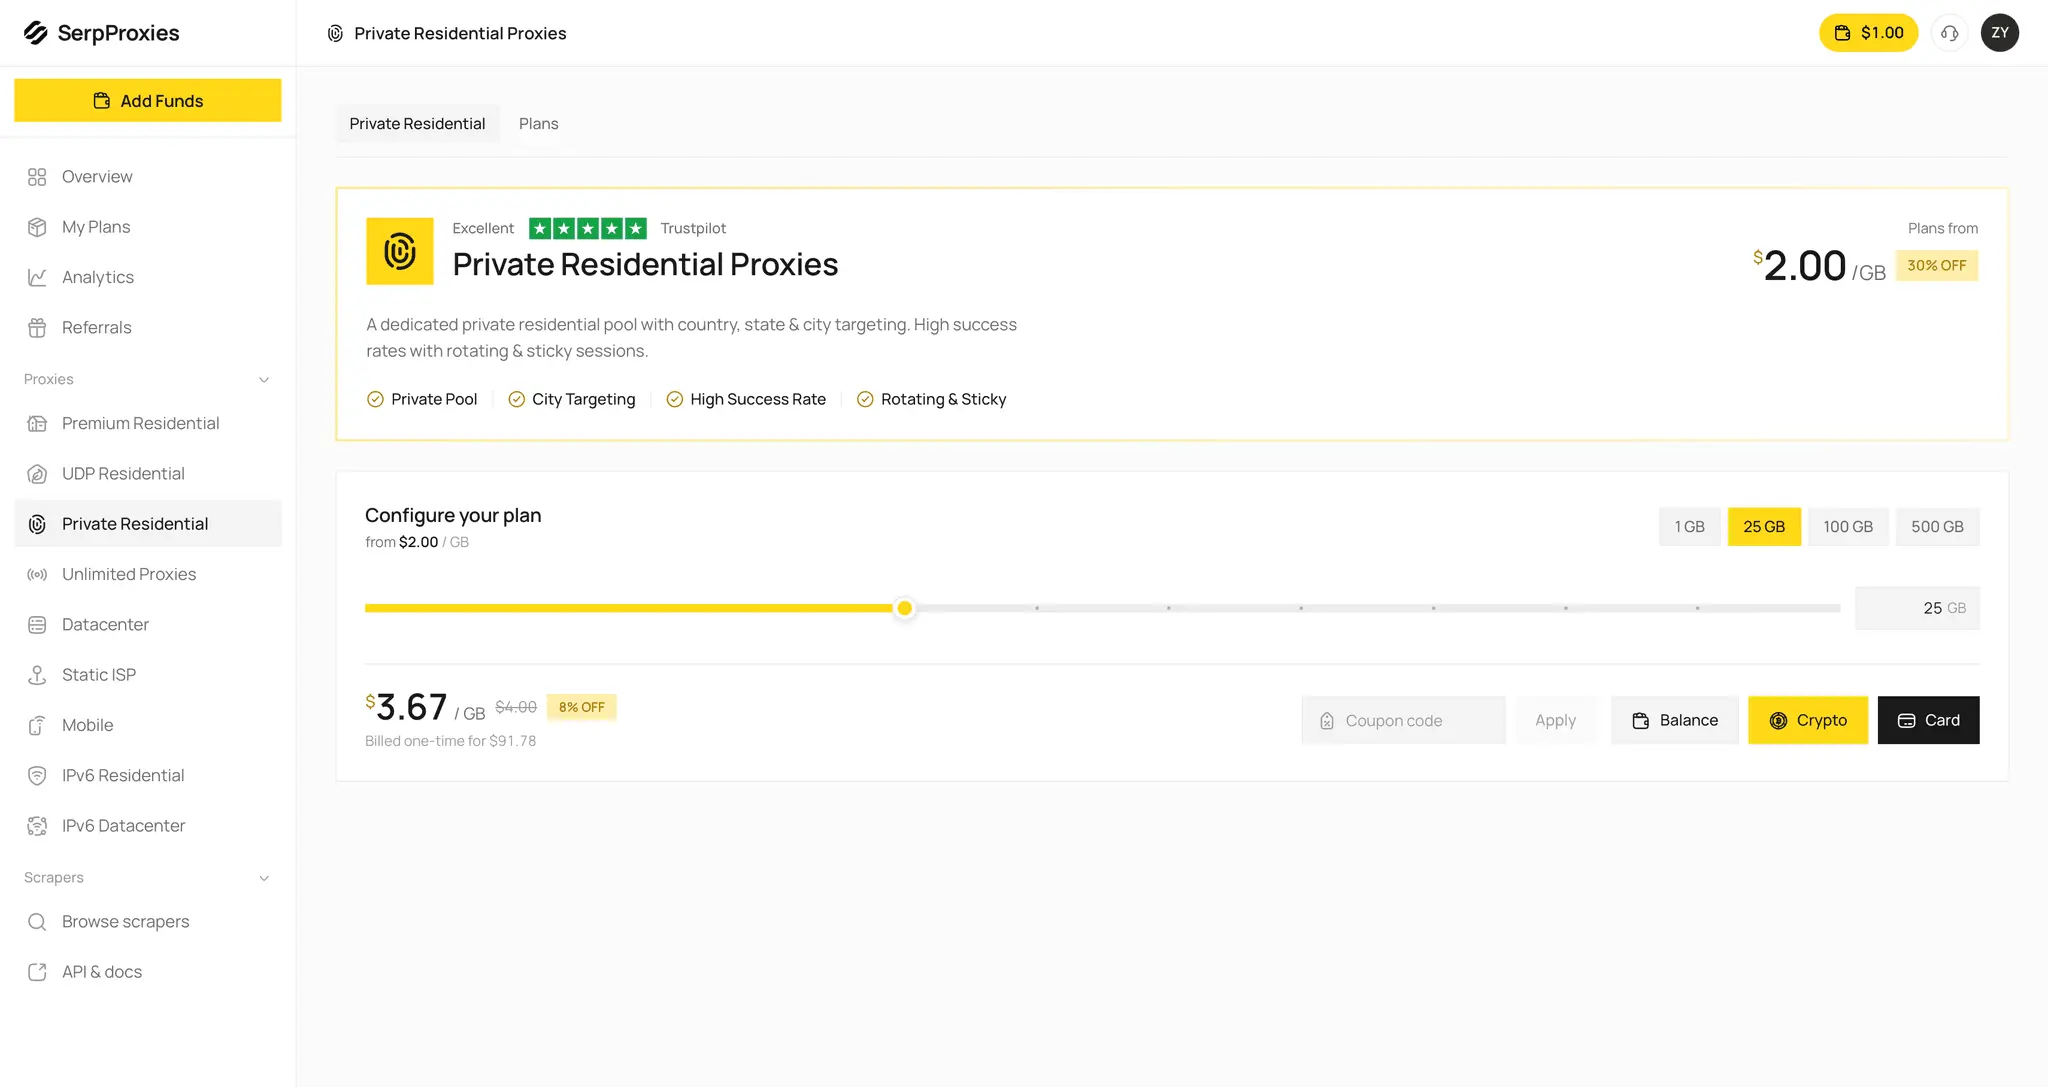Click the 25 GB amount input box
2048x1087 pixels.
pos(1917,608)
